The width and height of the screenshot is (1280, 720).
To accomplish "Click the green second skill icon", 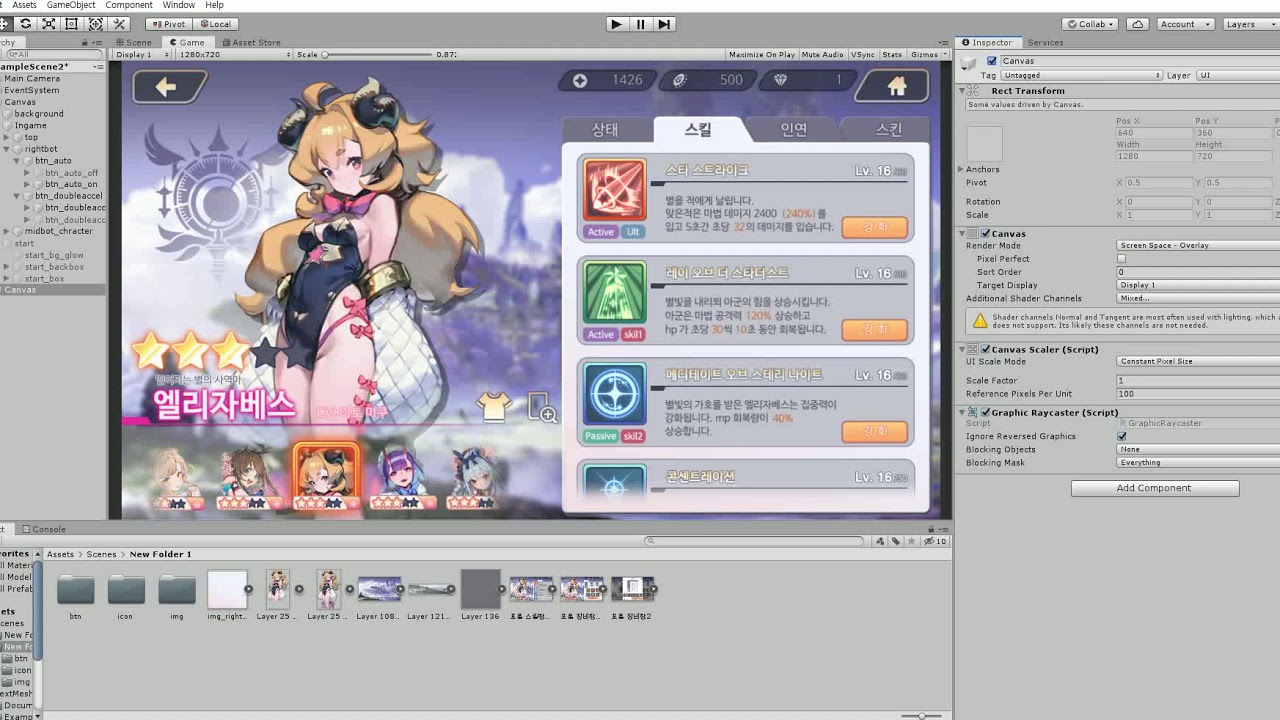I will [x=614, y=292].
